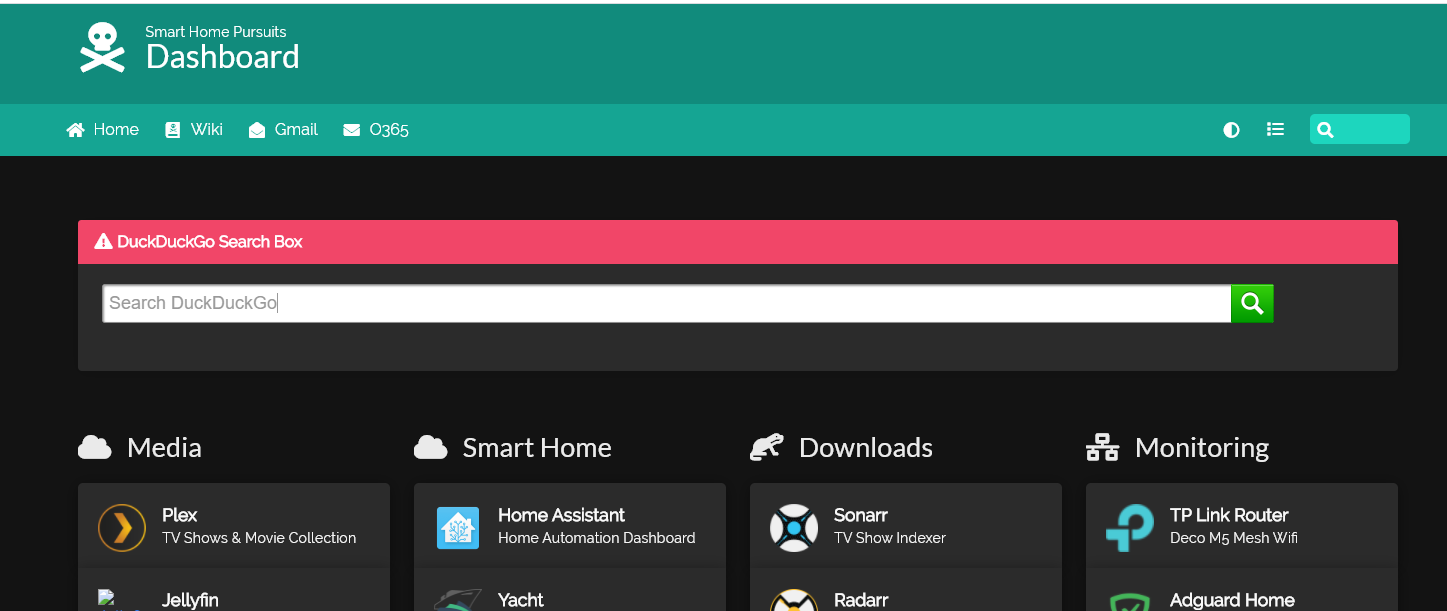The width and height of the screenshot is (1447, 611).
Task: Open the Plex service card
Action: (234, 526)
